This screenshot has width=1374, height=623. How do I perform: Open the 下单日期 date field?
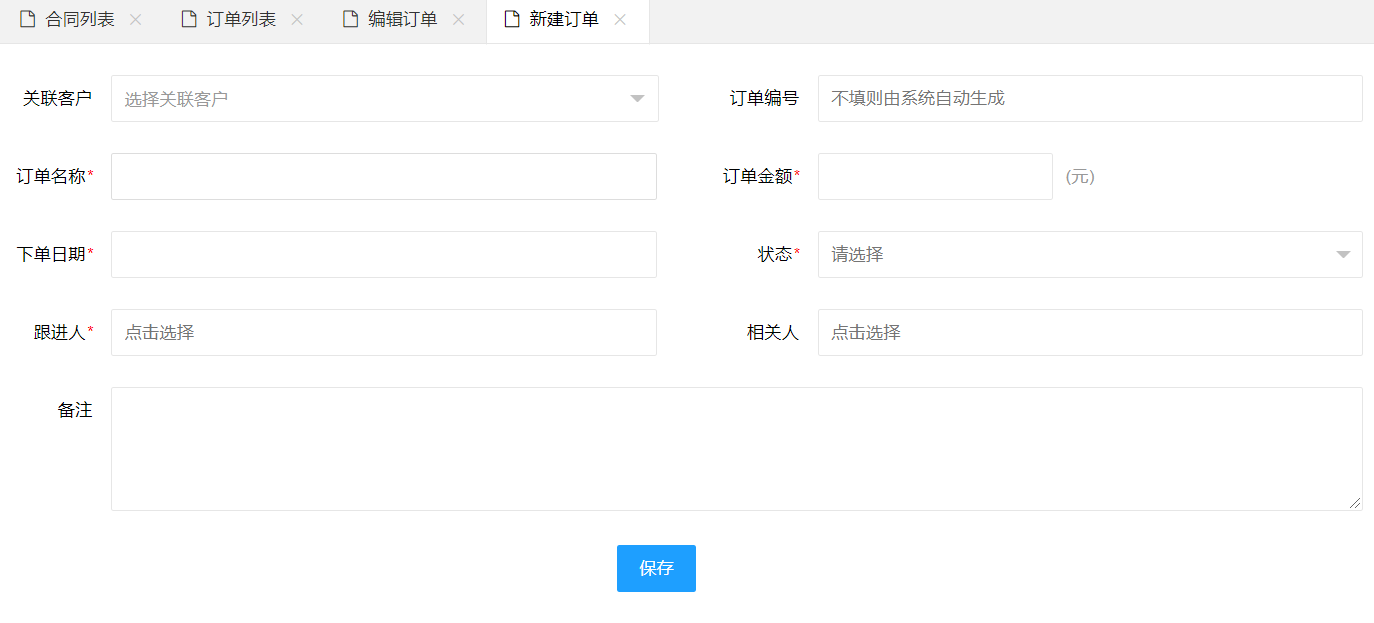click(x=384, y=255)
